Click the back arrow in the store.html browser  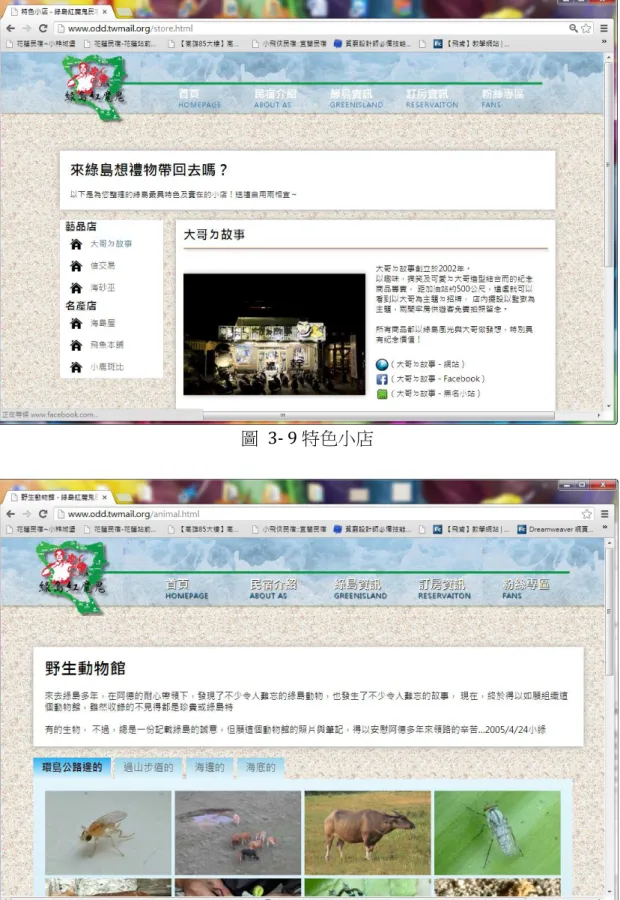point(10,28)
